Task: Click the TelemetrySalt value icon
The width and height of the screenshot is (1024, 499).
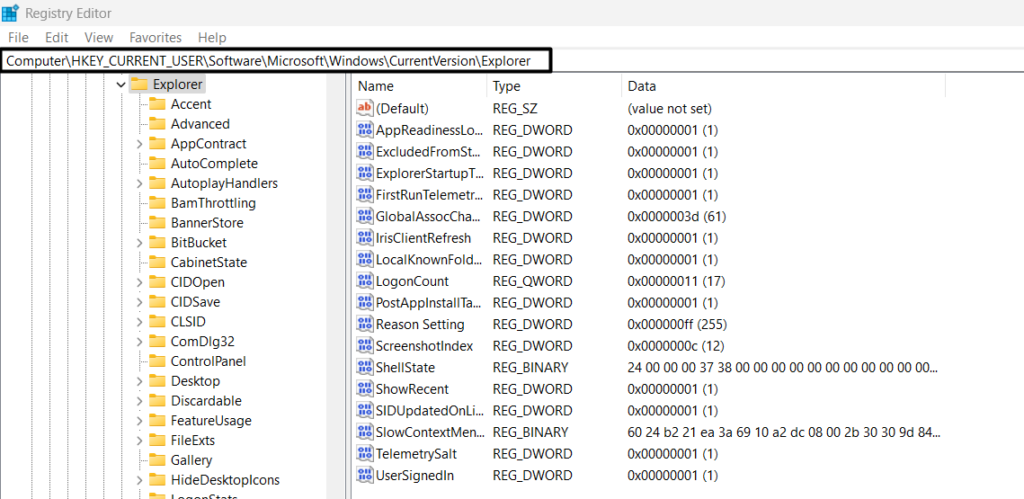Action: coord(365,454)
